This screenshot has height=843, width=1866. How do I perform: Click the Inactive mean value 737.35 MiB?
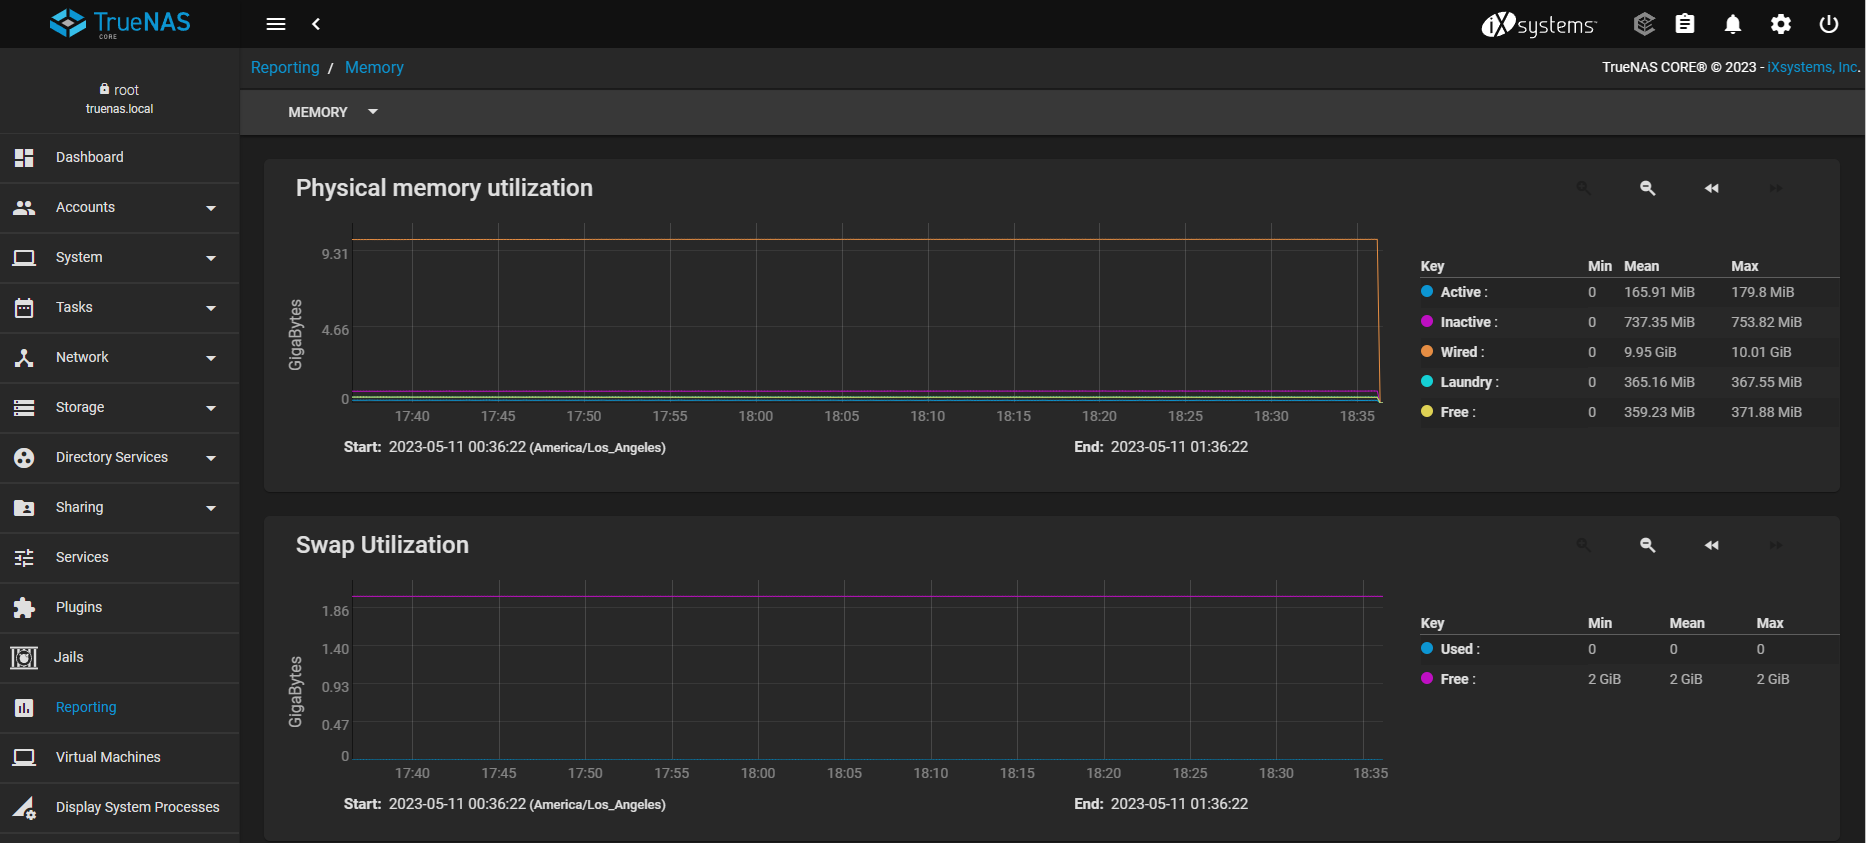(1659, 322)
